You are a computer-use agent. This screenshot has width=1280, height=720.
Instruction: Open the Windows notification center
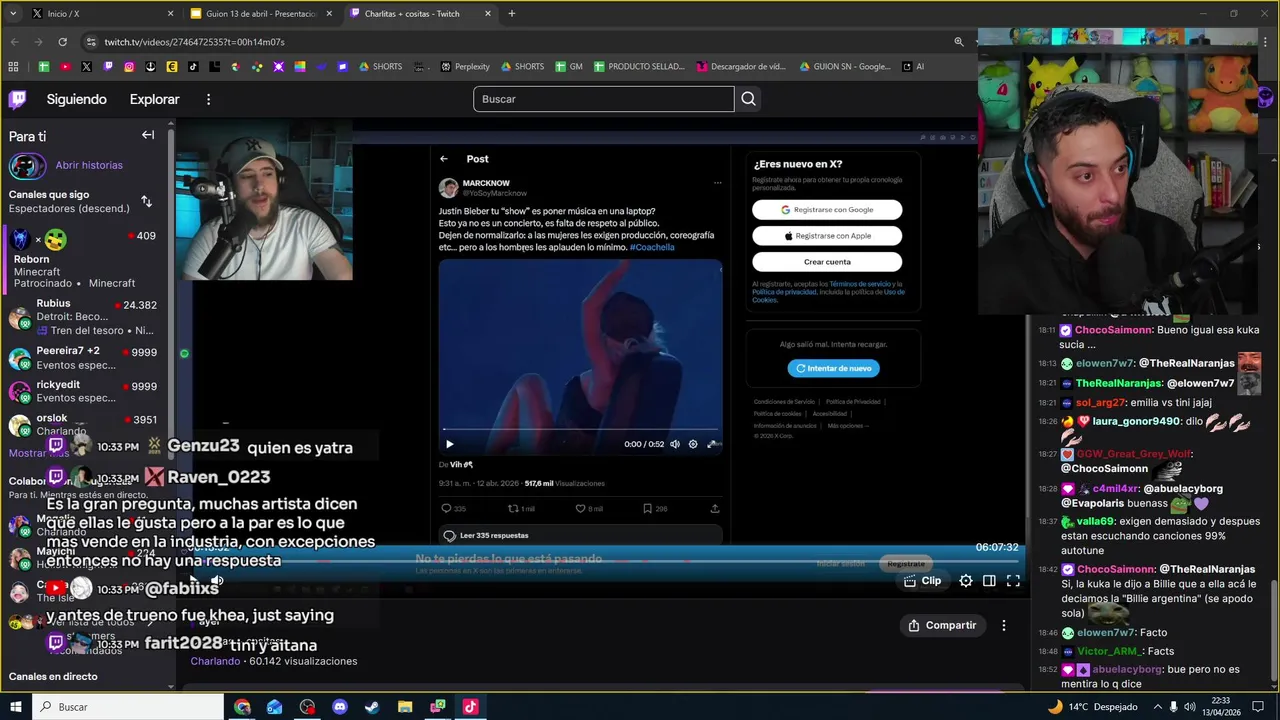(1258, 707)
